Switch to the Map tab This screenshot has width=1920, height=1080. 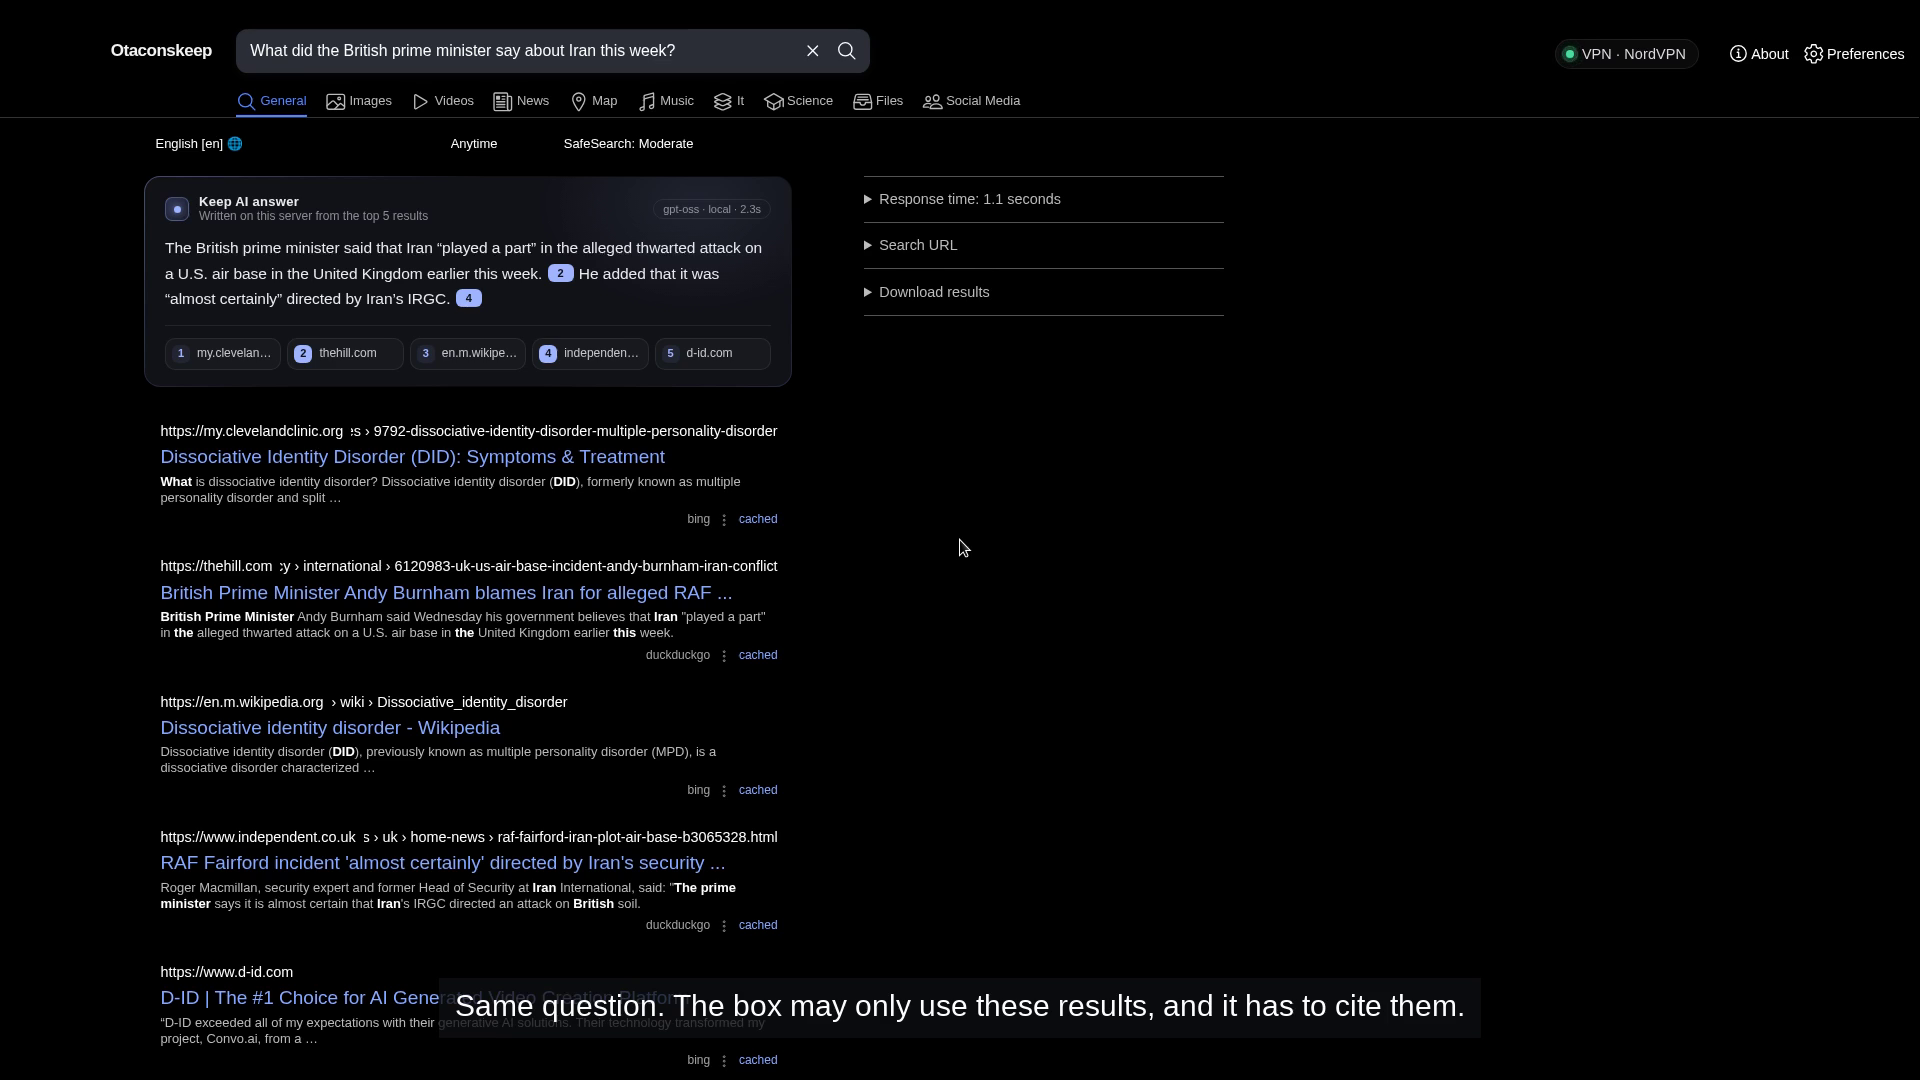(594, 101)
